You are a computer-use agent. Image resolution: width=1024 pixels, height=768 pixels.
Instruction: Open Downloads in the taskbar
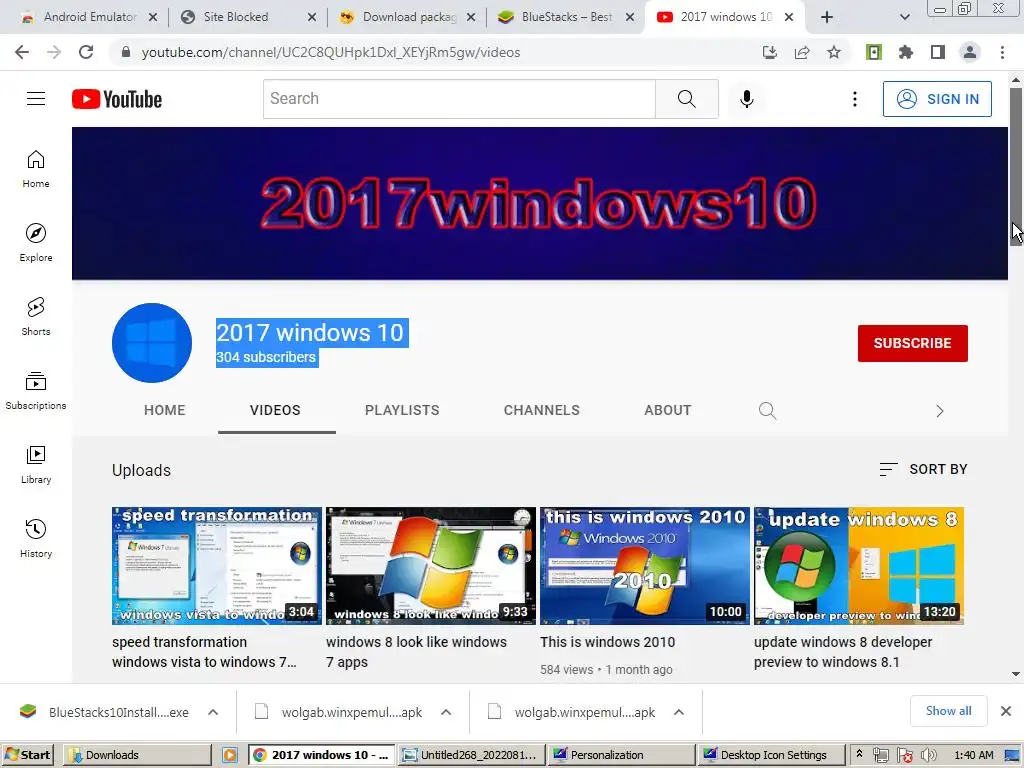[x=137, y=755]
